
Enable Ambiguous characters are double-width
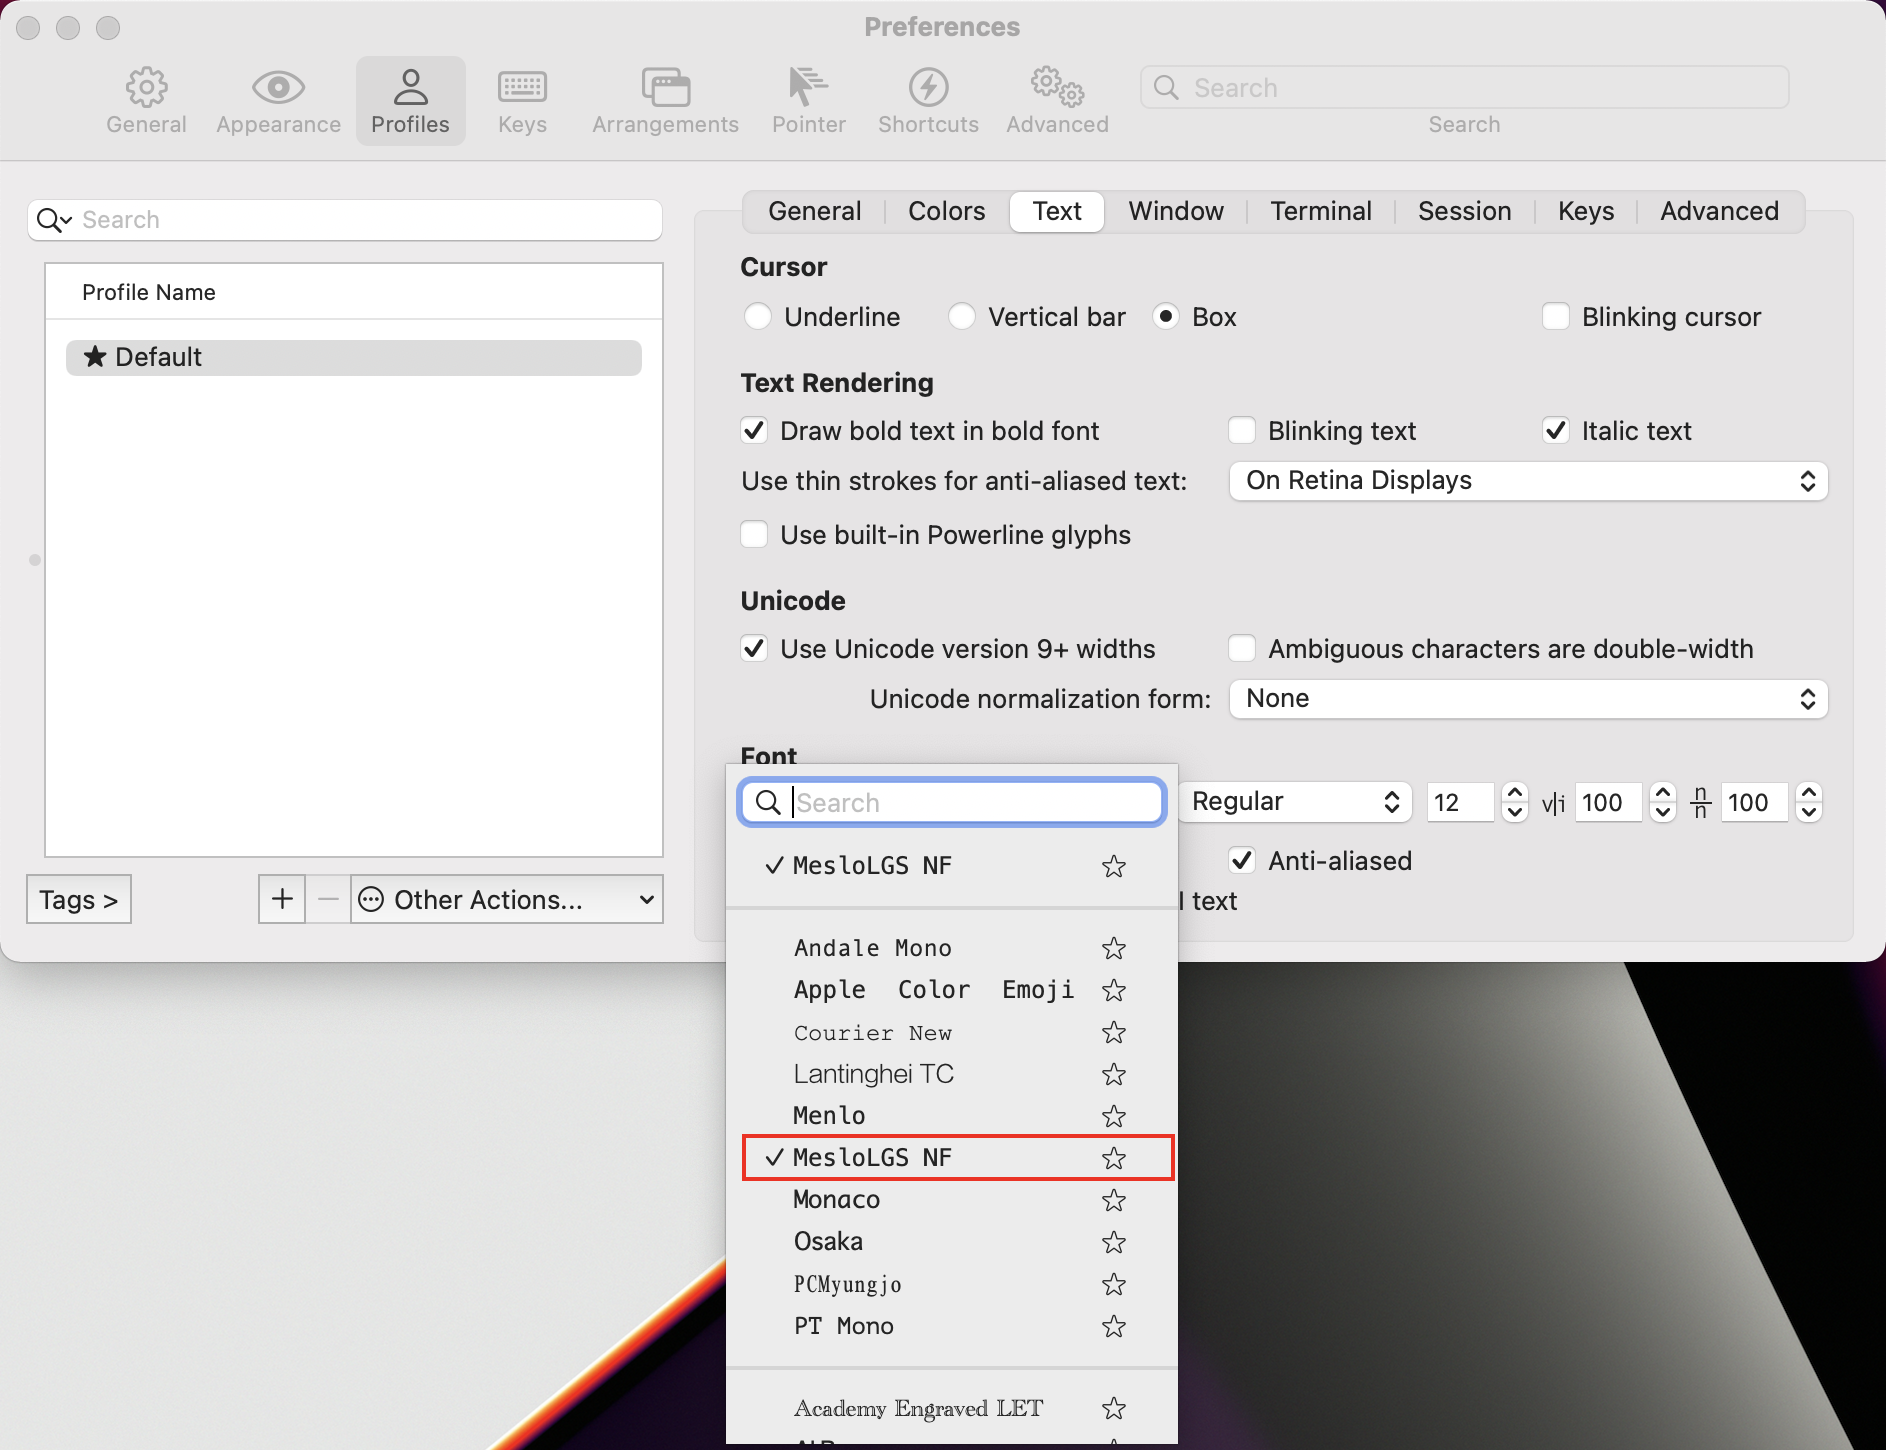(1242, 649)
